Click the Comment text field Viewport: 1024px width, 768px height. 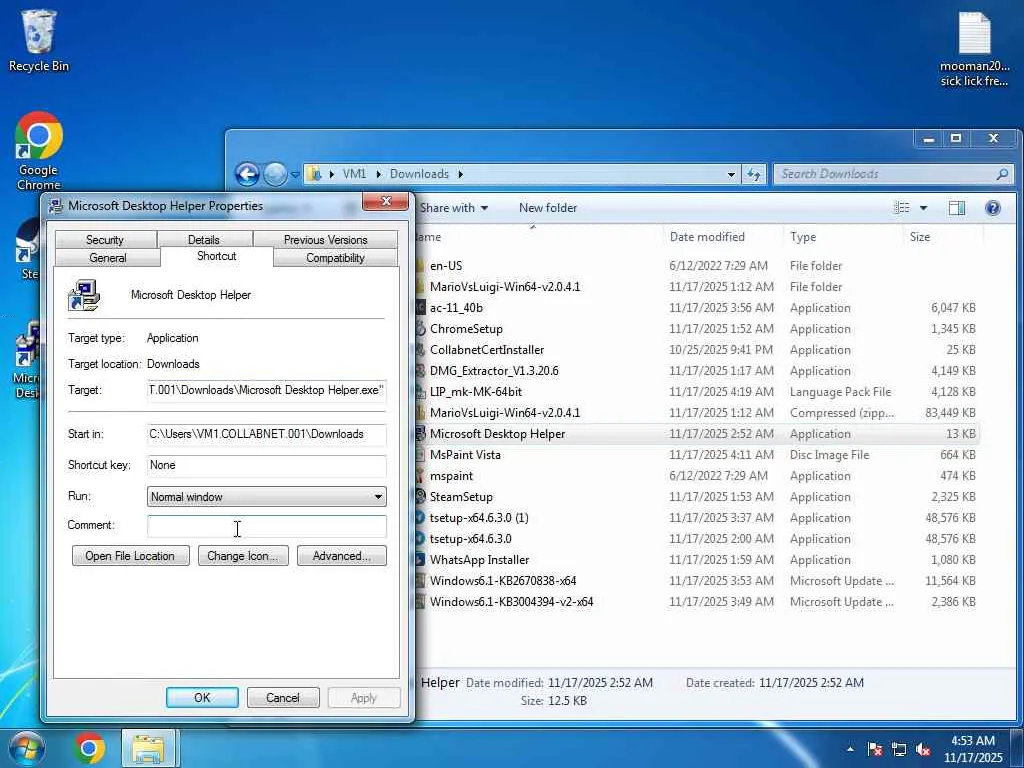click(x=266, y=526)
